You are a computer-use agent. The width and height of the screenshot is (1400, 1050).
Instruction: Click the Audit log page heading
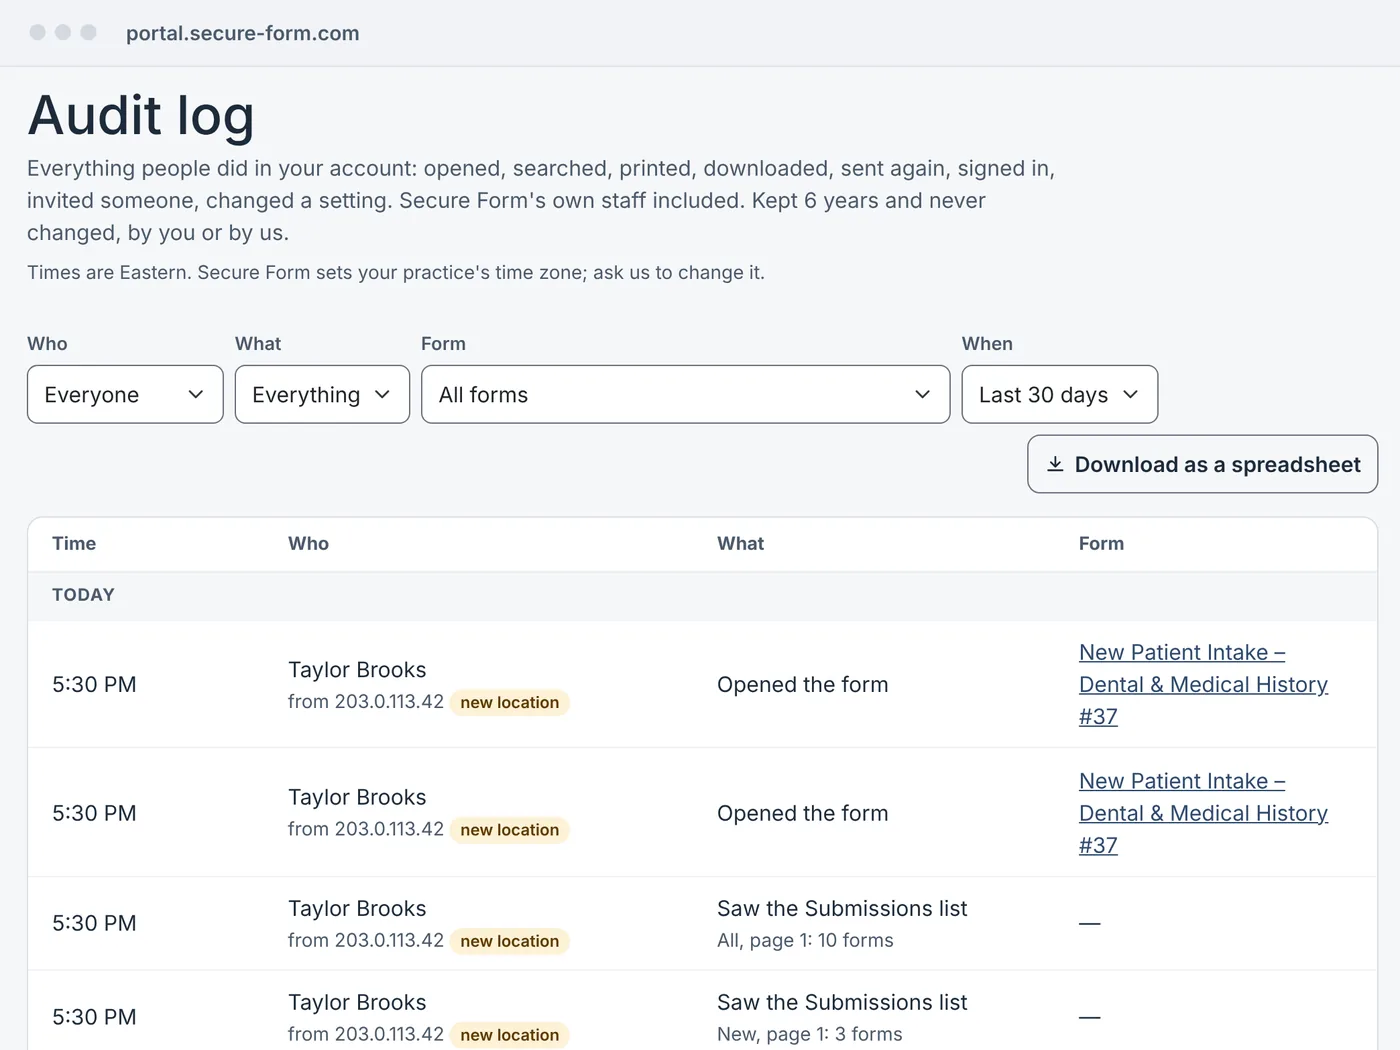(x=141, y=116)
